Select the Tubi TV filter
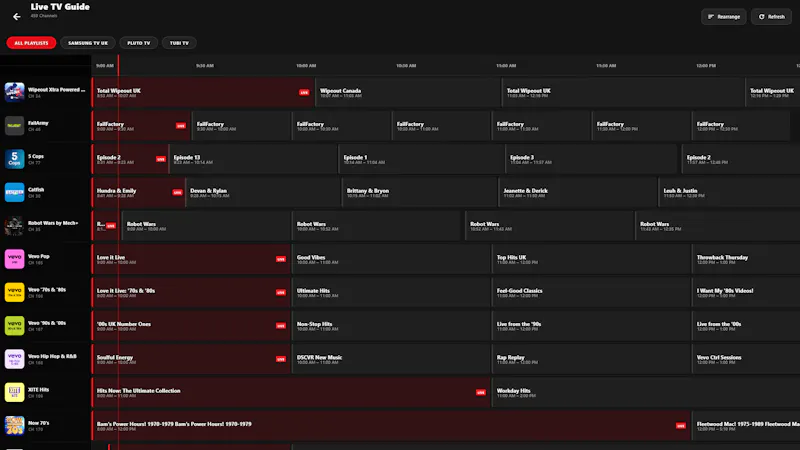This screenshot has height=450, width=800. click(x=179, y=43)
